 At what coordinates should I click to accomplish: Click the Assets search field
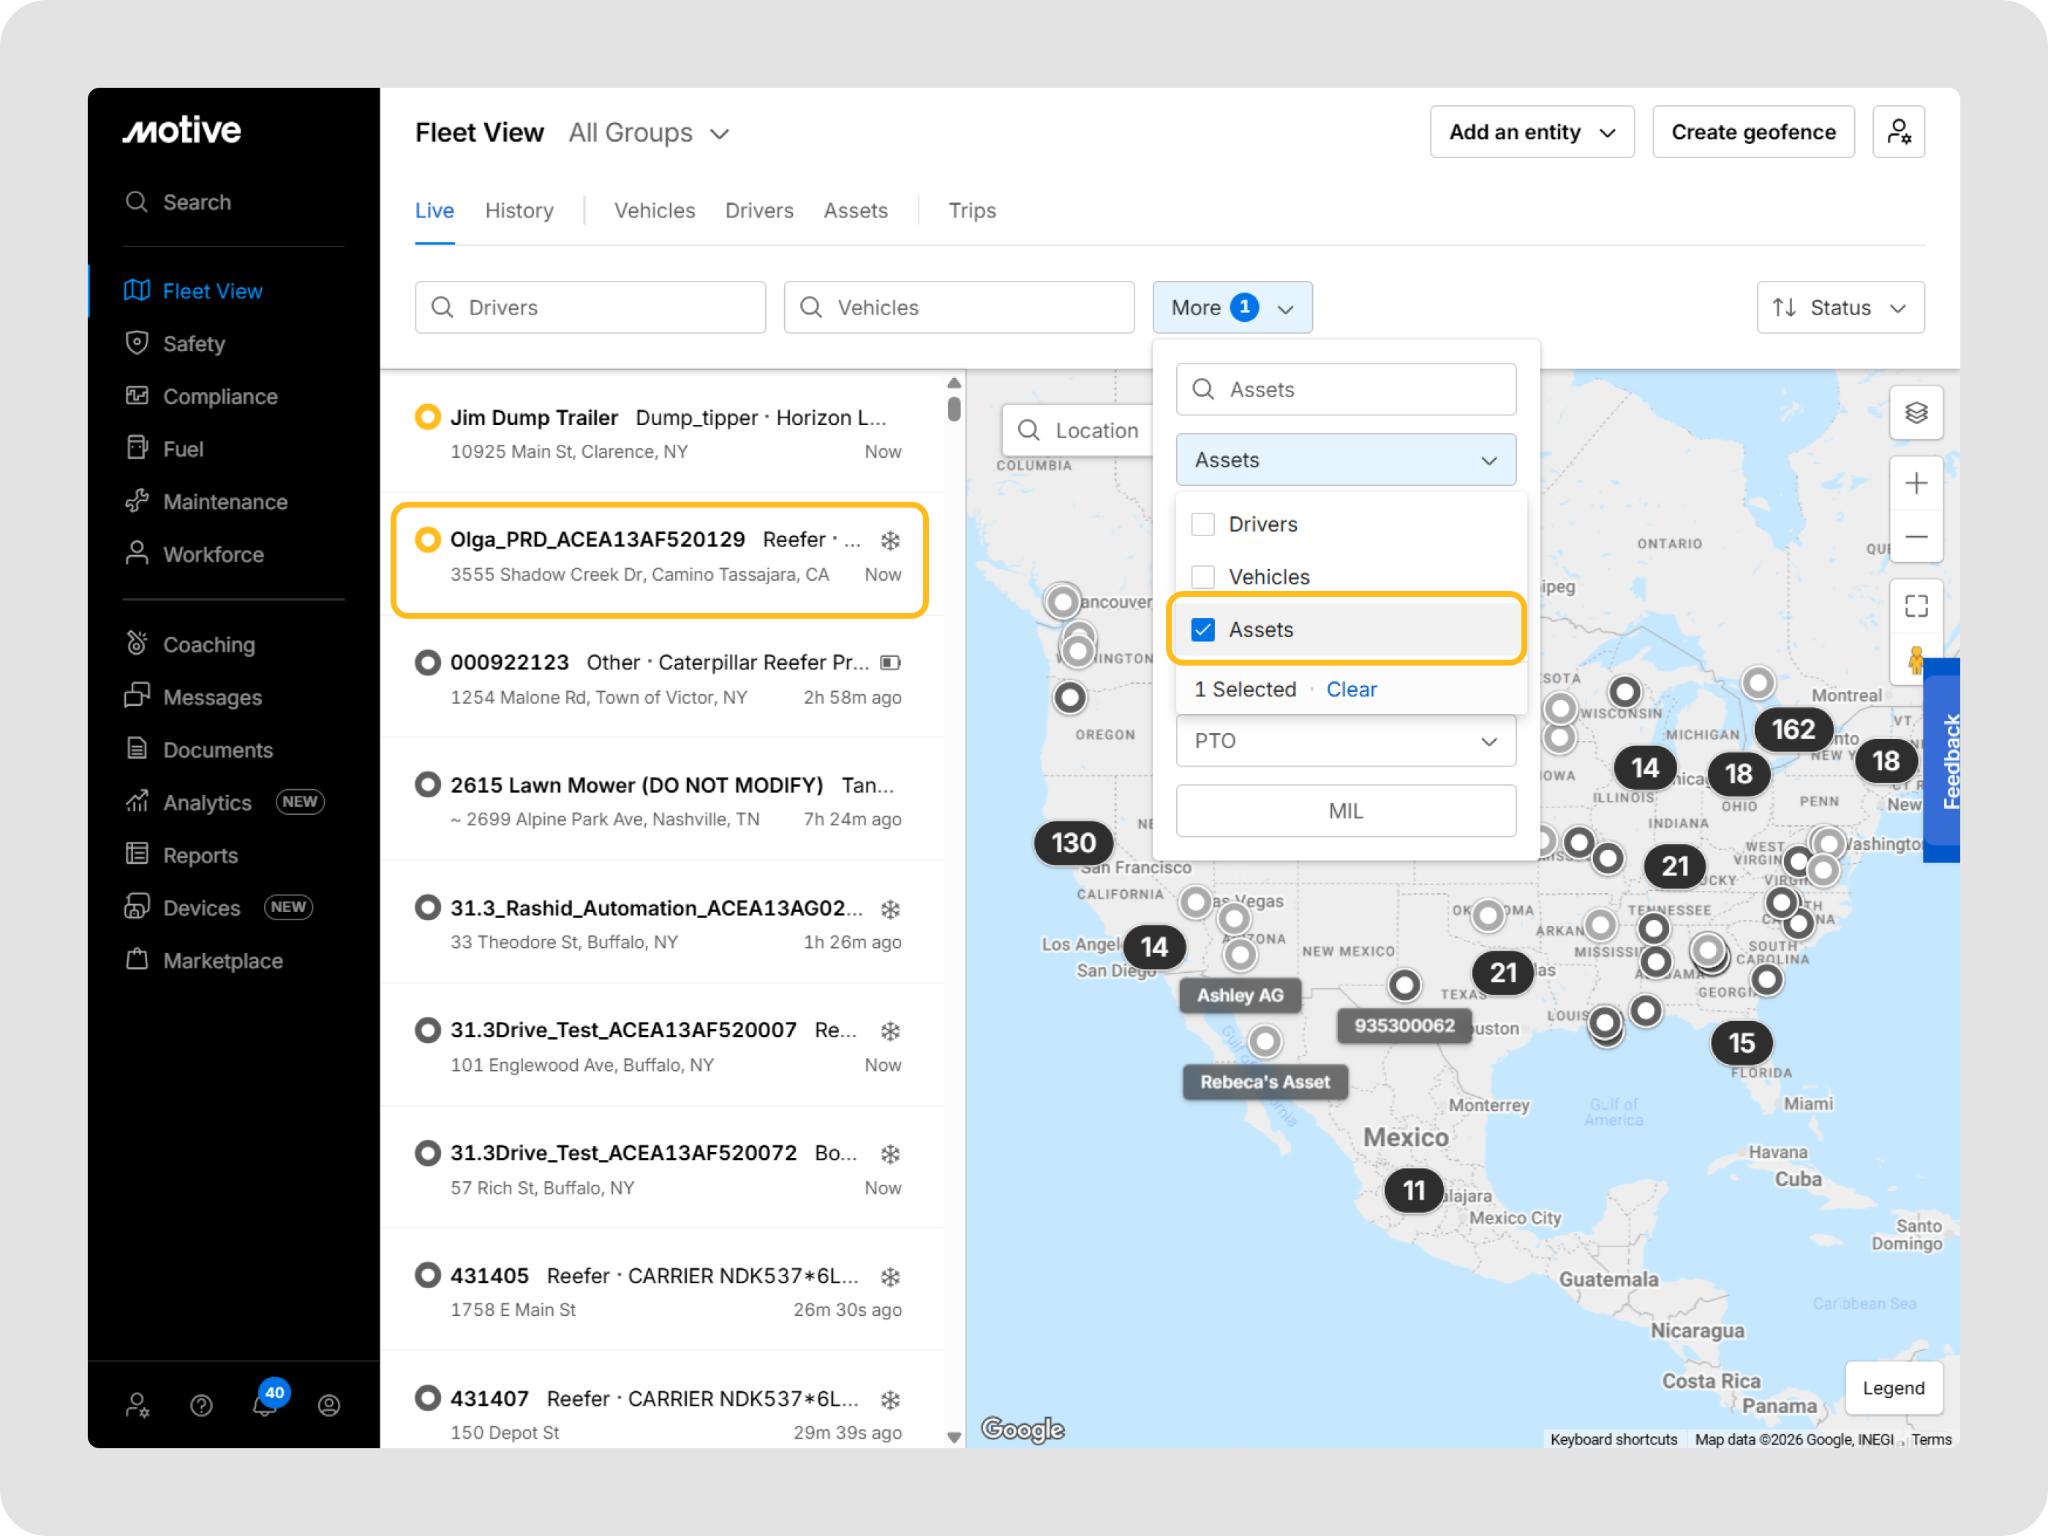[1345, 390]
